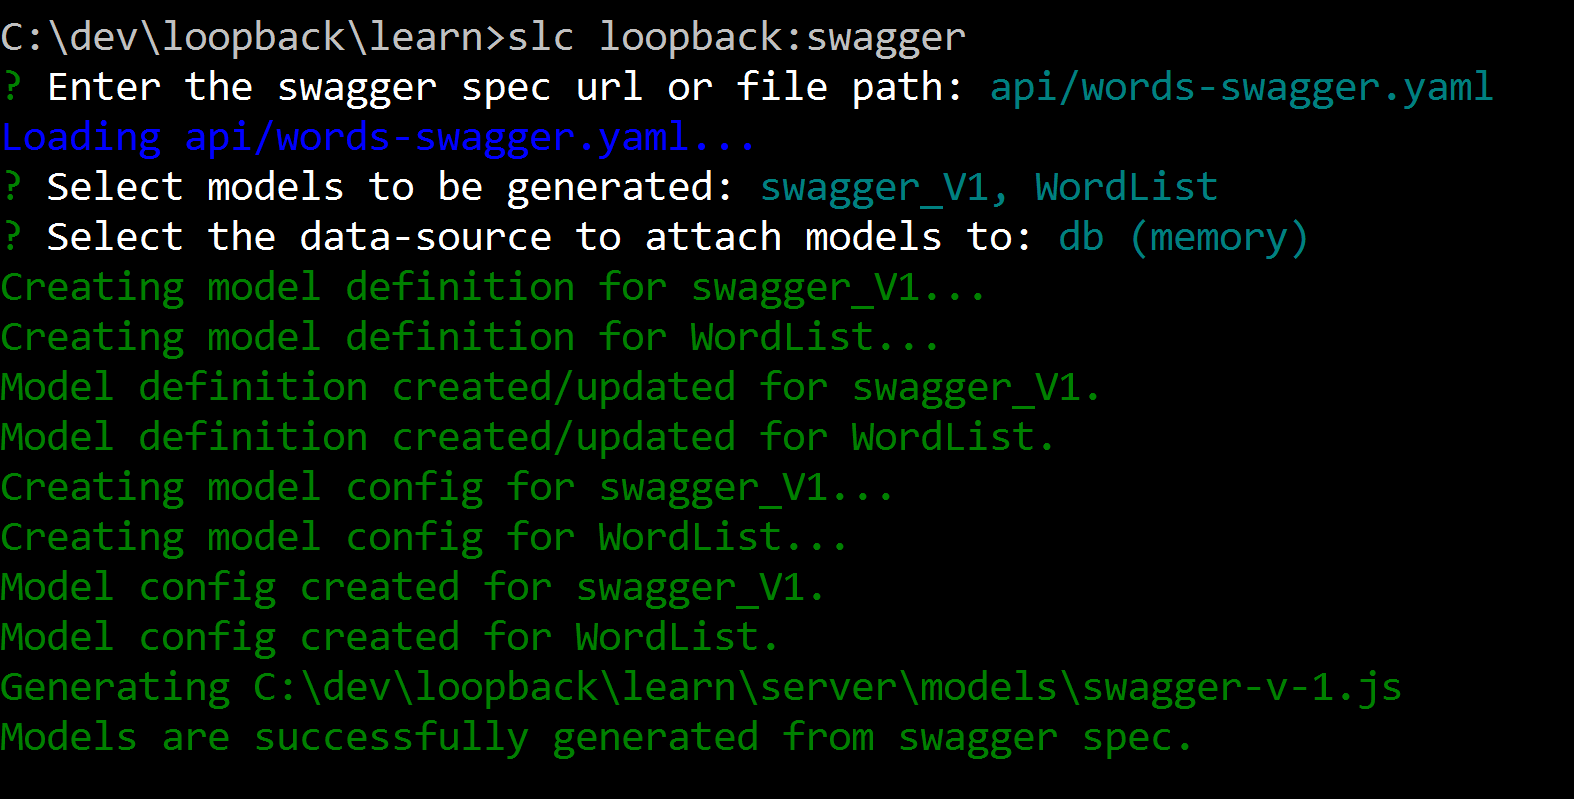
Task: Click 'Model definition created/updated for WordList.' line
Action: [x=528, y=438]
